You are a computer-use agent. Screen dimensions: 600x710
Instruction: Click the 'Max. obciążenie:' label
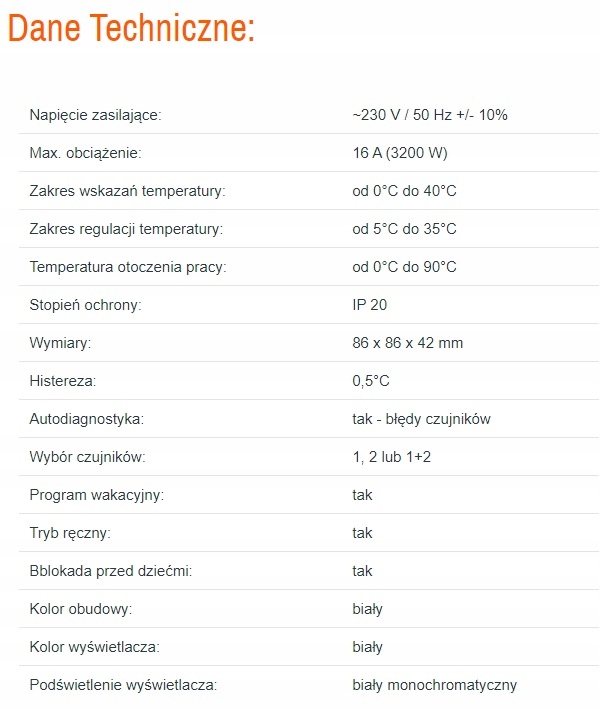(x=85, y=153)
